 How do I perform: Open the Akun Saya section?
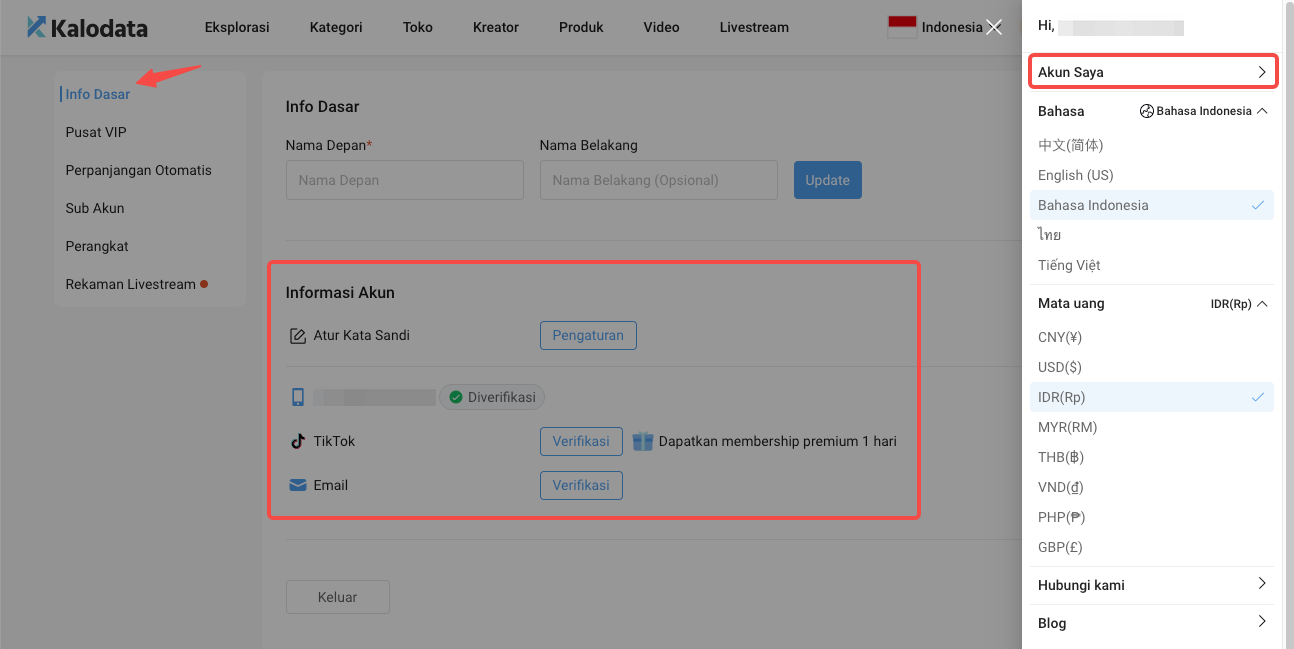click(1152, 71)
